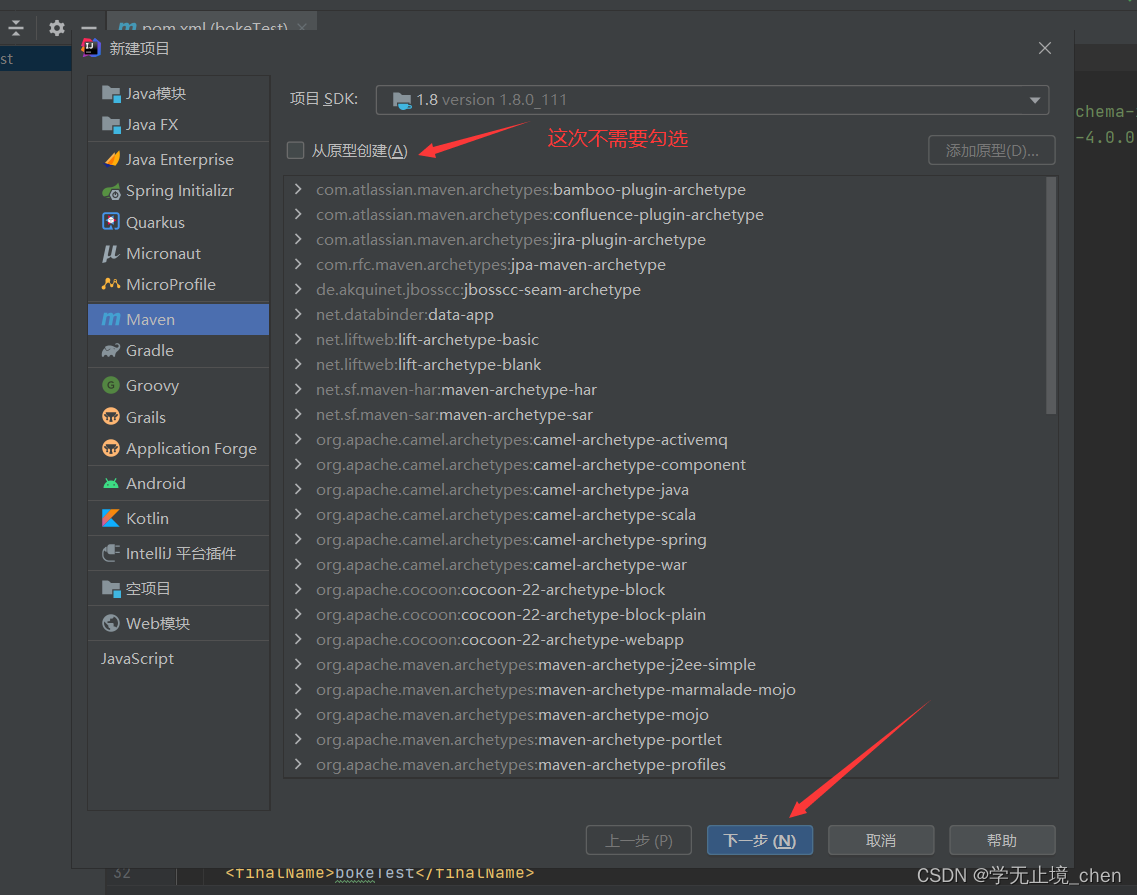The image size is (1137, 895).
Task: Click the 添加原型(D)... button
Action: click(991, 151)
